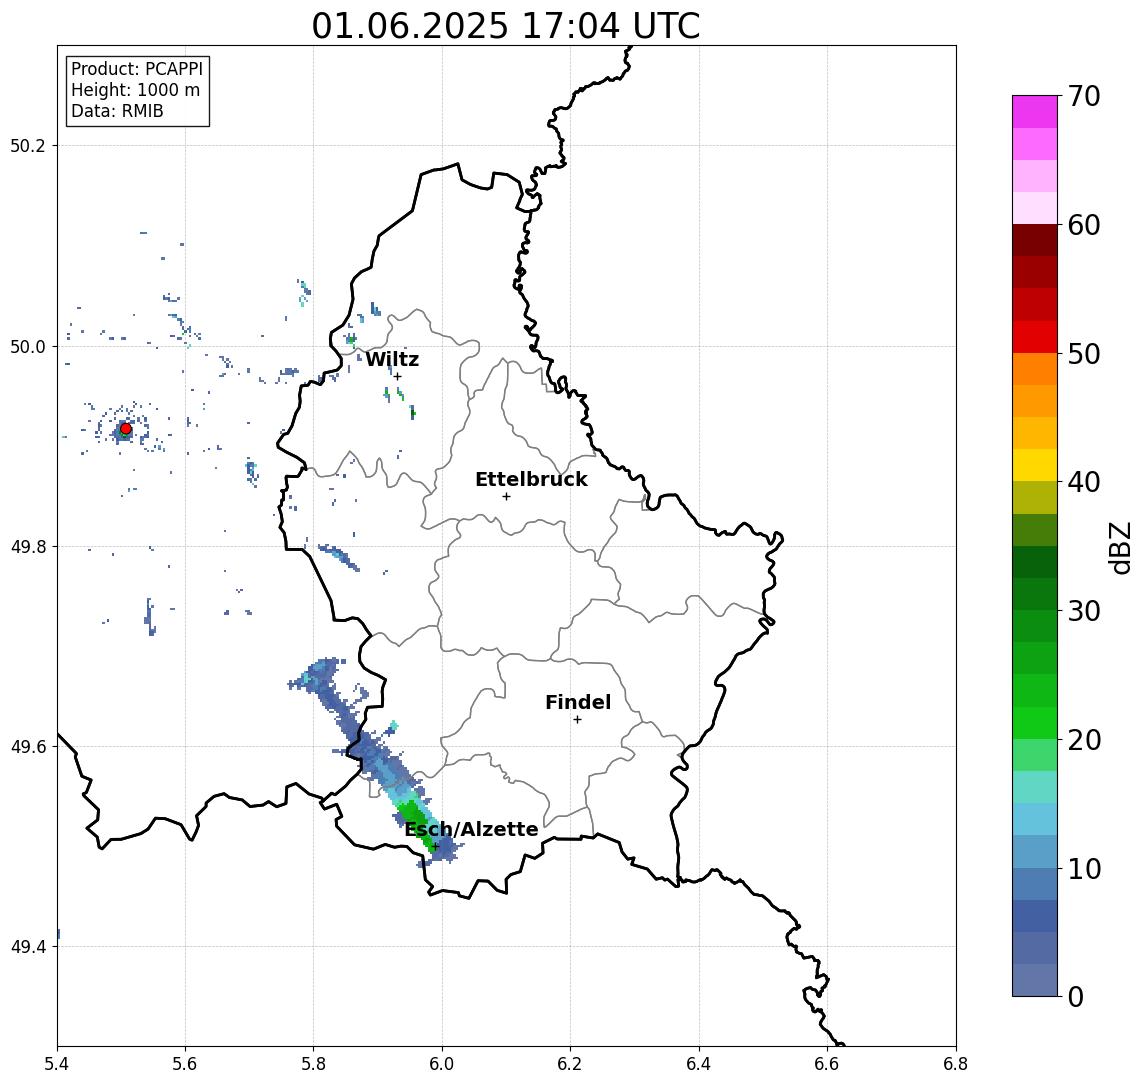Click the longitude tick label 5.6

(185, 1064)
